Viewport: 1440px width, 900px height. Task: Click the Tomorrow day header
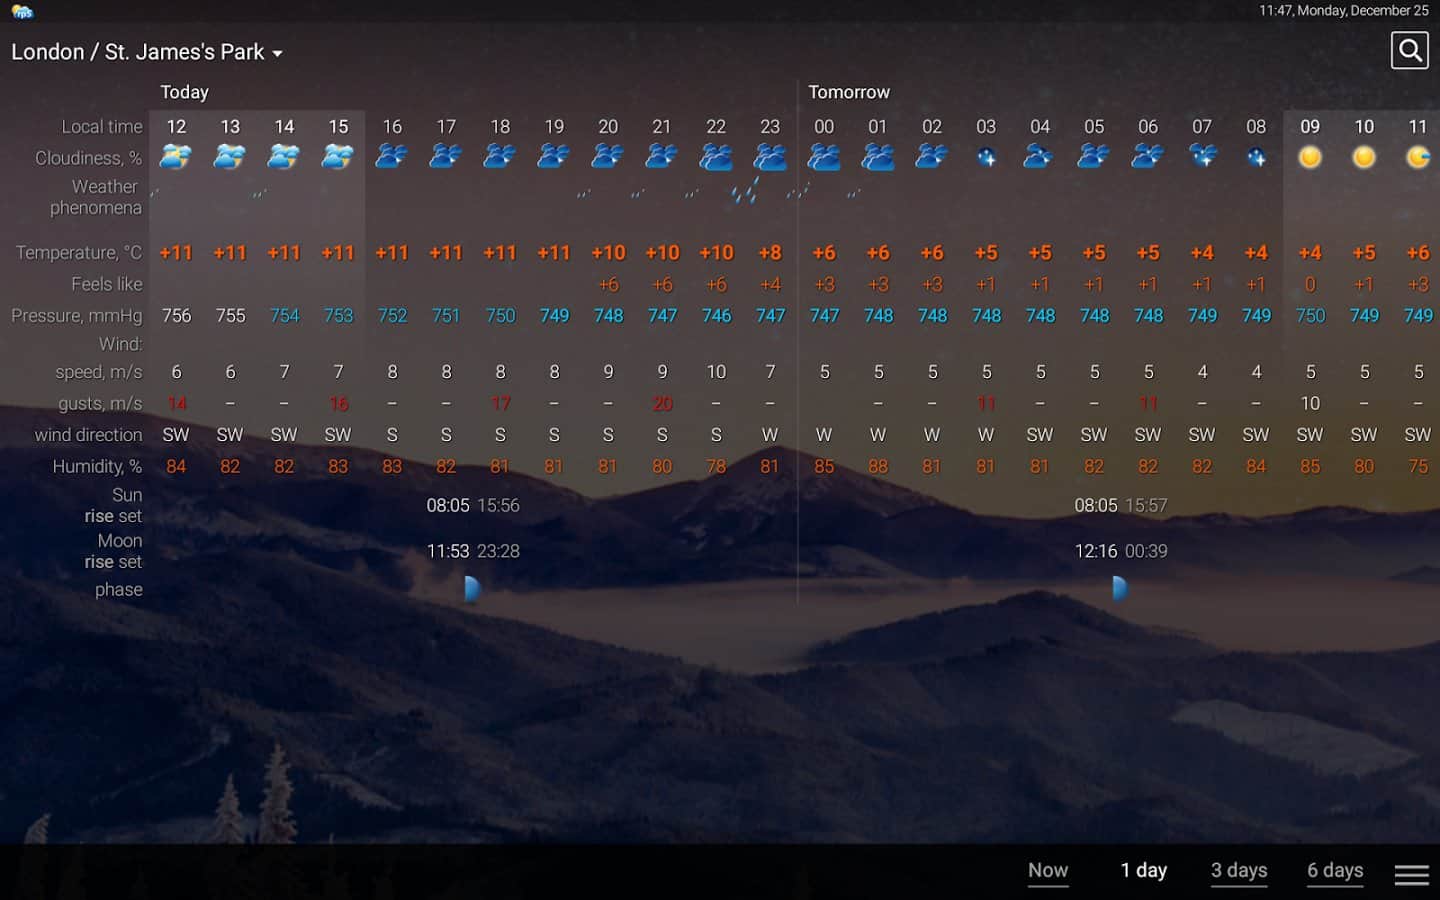tap(848, 92)
